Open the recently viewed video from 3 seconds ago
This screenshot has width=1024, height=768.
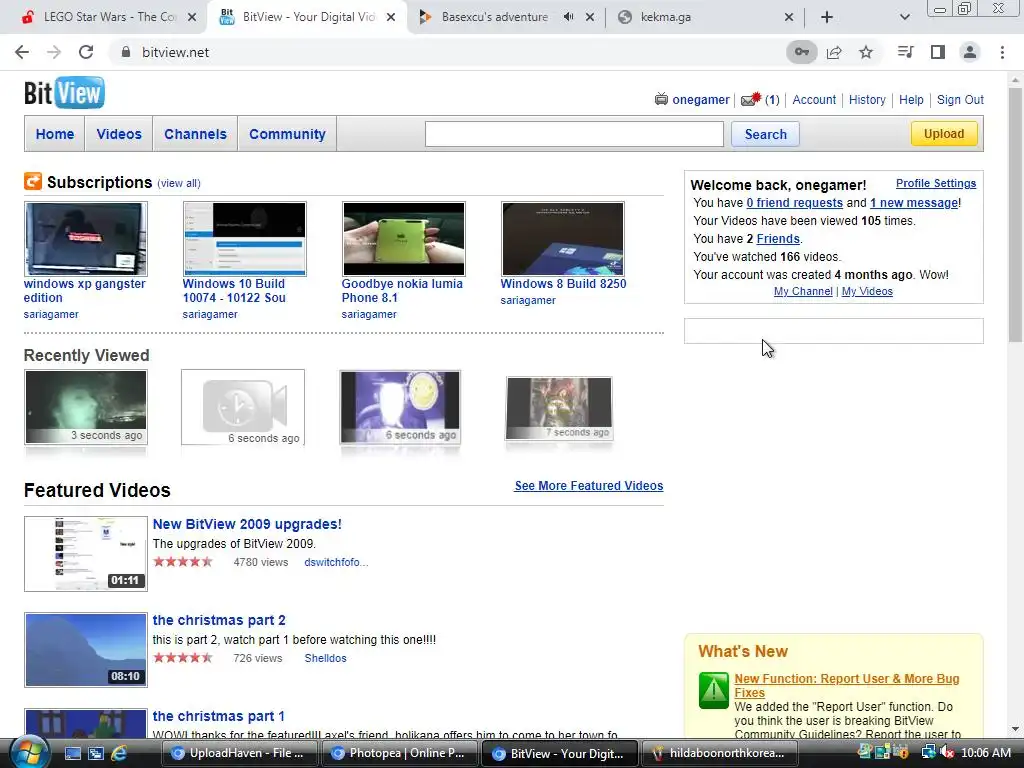click(86, 407)
